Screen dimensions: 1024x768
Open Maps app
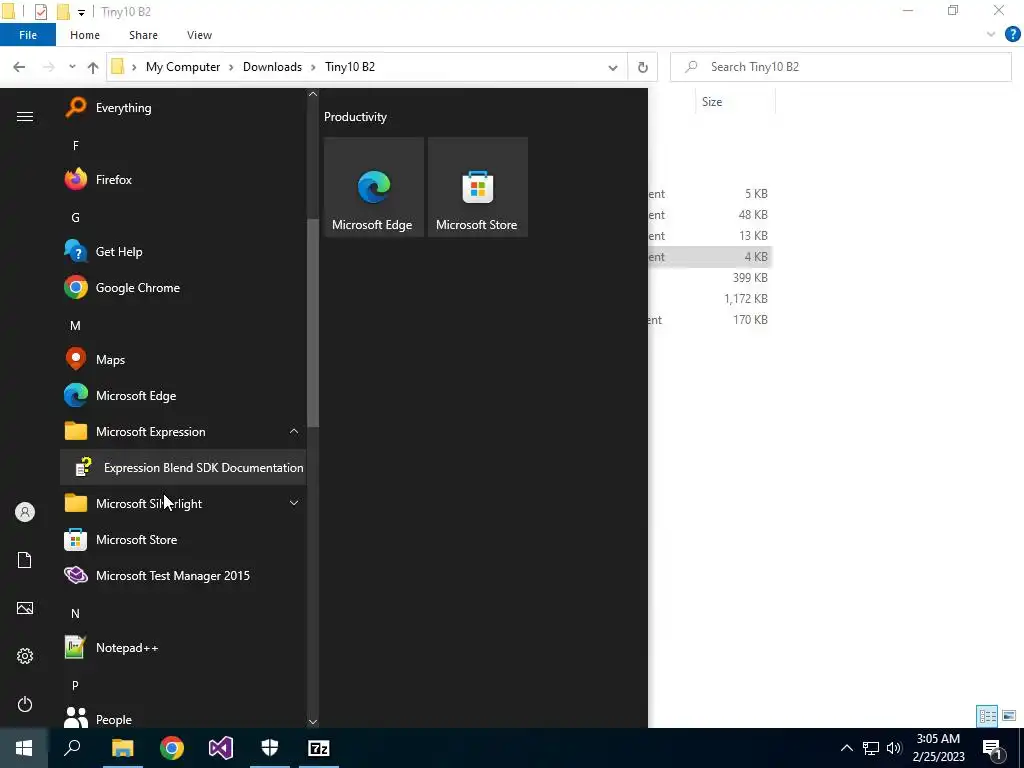pyautogui.click(x=183, y=359)
